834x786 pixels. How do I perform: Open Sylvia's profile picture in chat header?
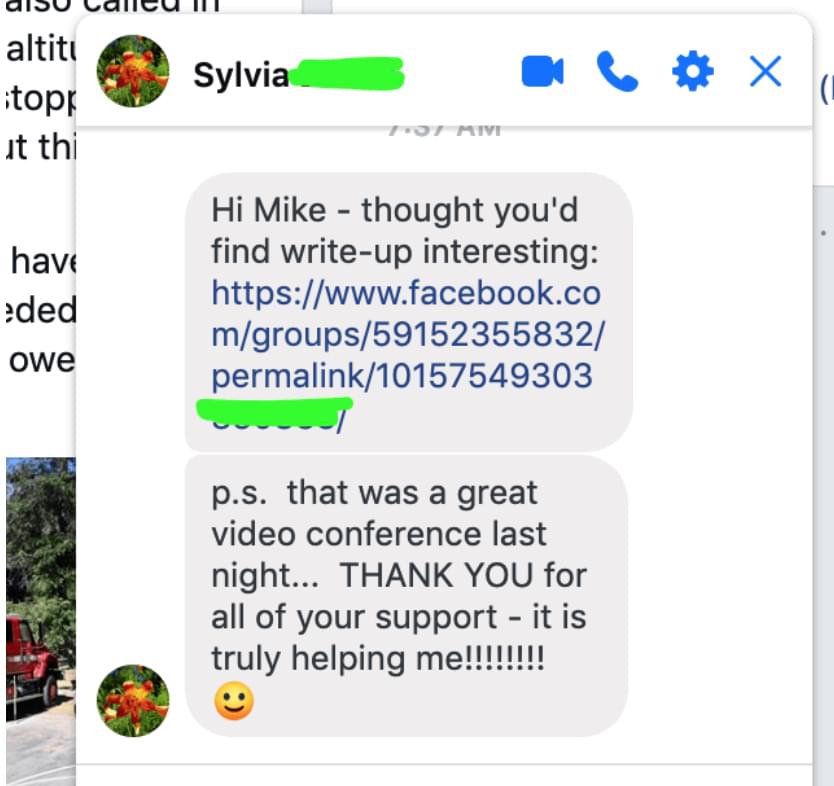pyautogui.click(x=133, y=71)
